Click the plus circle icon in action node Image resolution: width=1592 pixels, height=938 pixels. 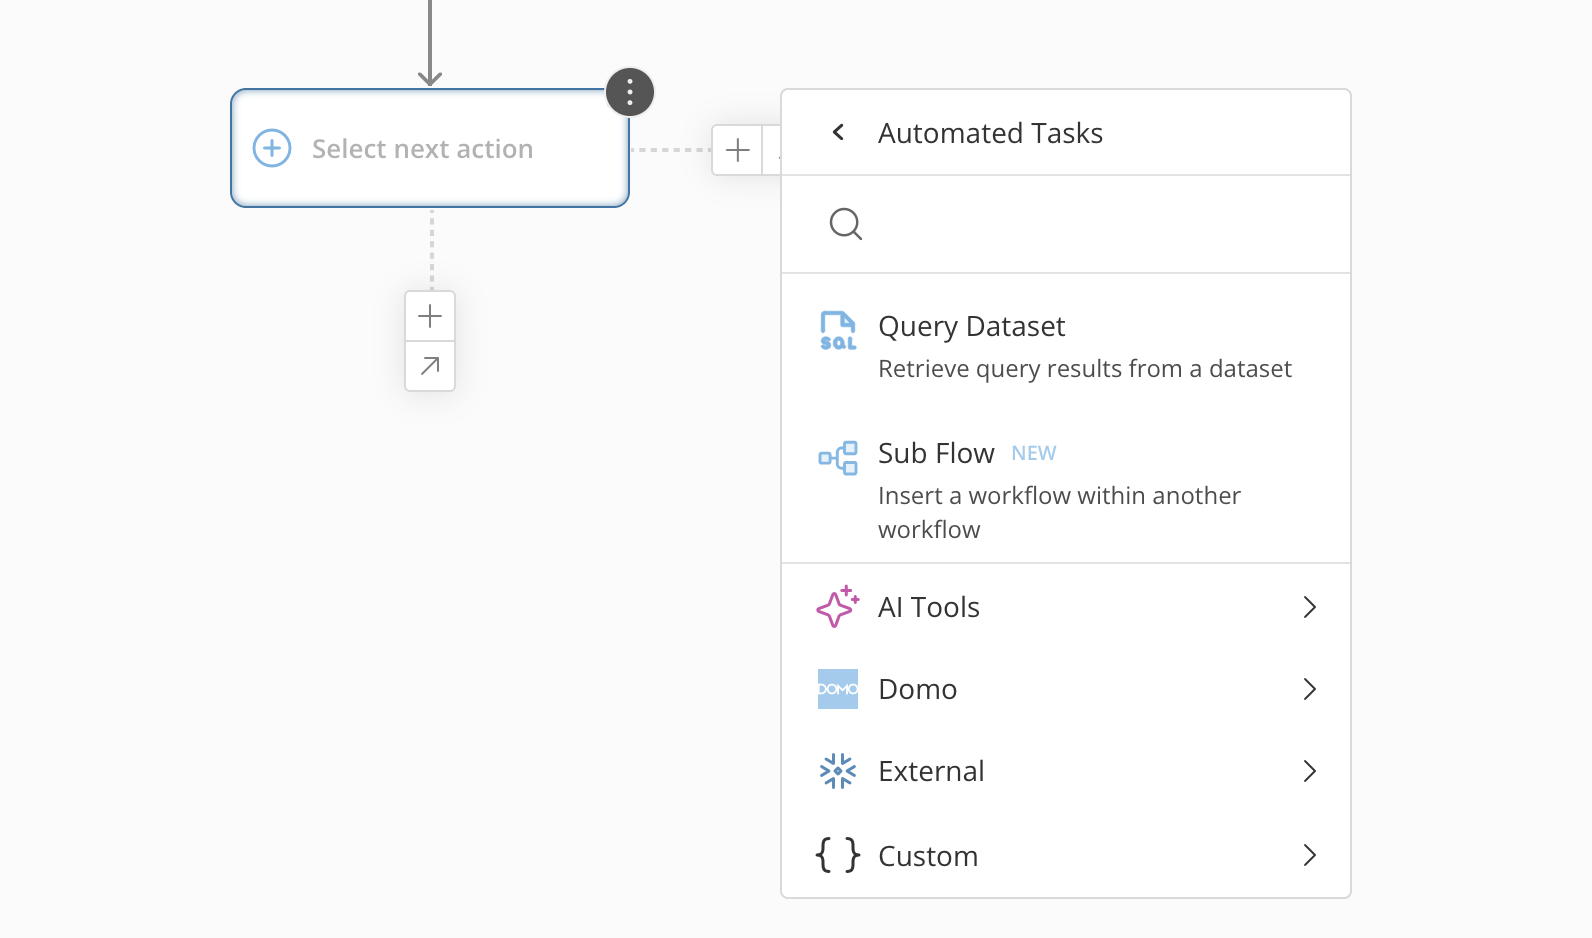coord(272,148)
